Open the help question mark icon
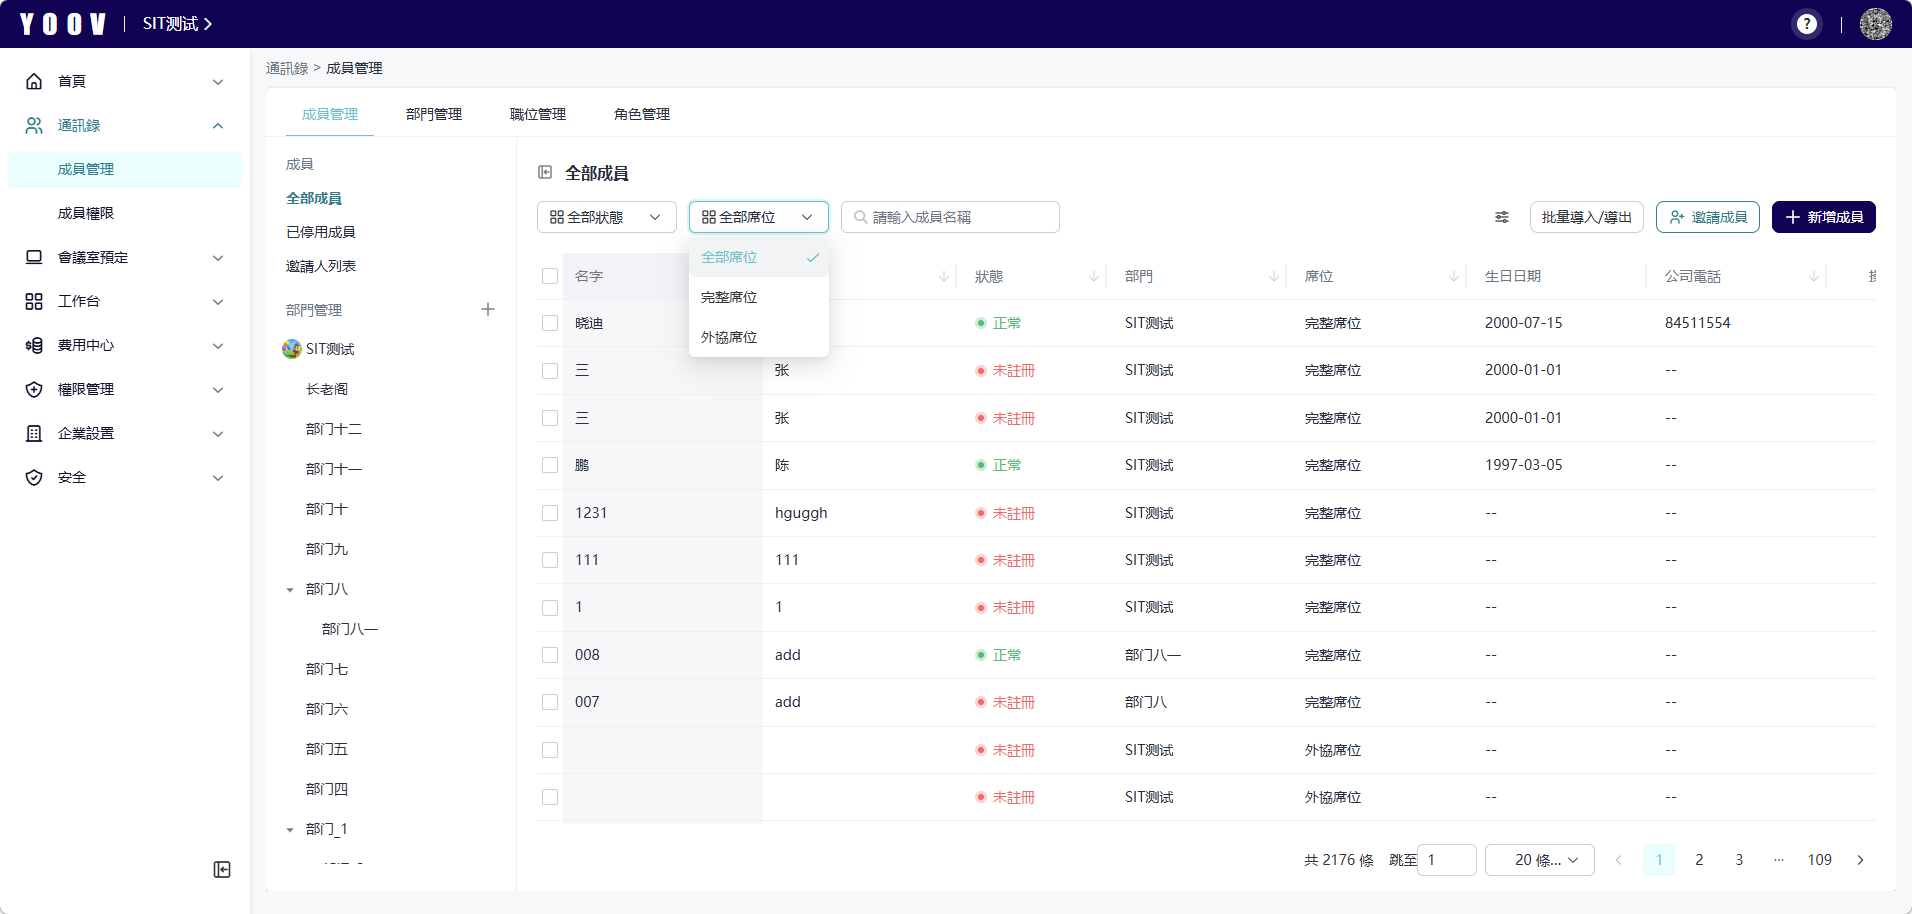Image resolution: width=1912 pixels, height=914 pixels. (1806, 24)
